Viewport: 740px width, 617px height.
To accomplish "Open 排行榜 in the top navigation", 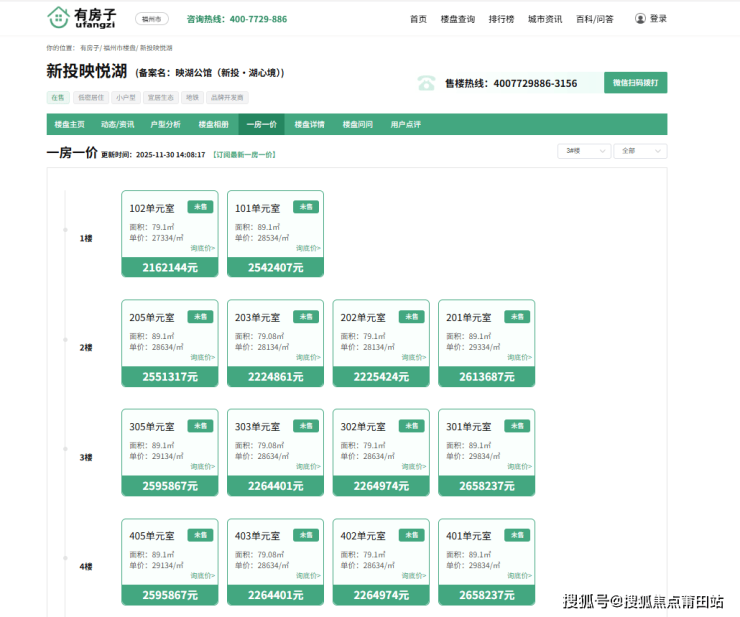I will pos(501,19).
